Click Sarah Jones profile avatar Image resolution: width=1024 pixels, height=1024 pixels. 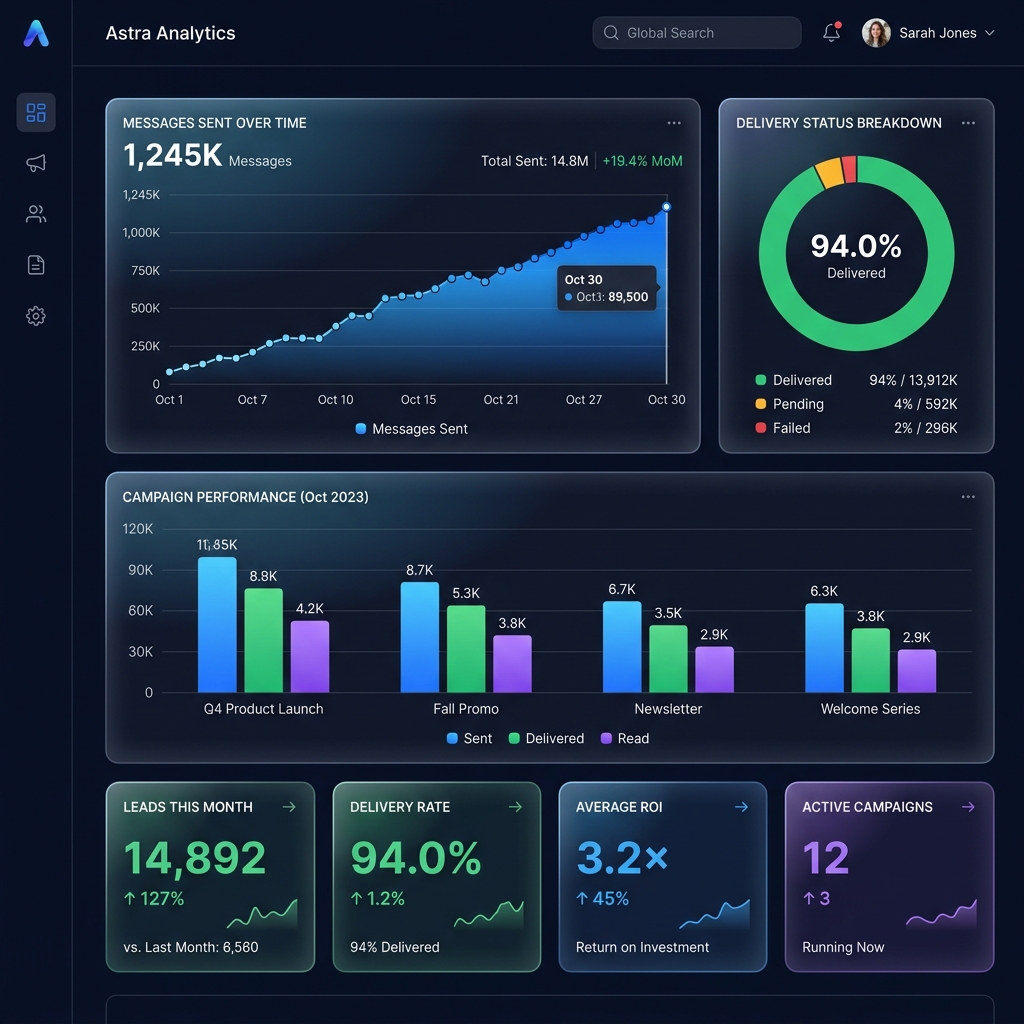point(876,33)
